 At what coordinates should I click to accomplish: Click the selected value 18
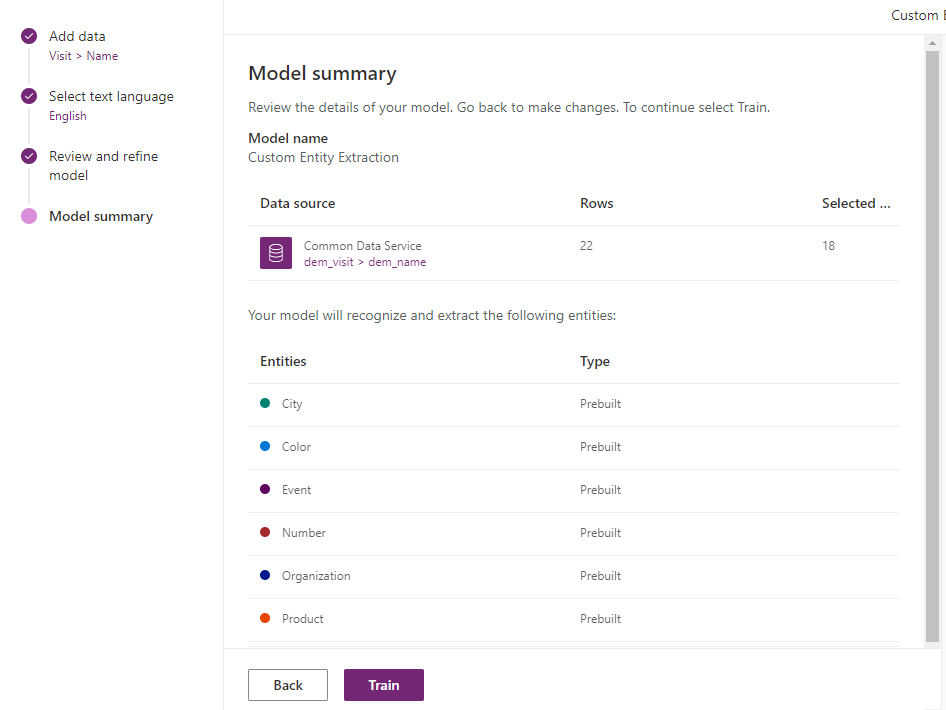pos(828,246)
